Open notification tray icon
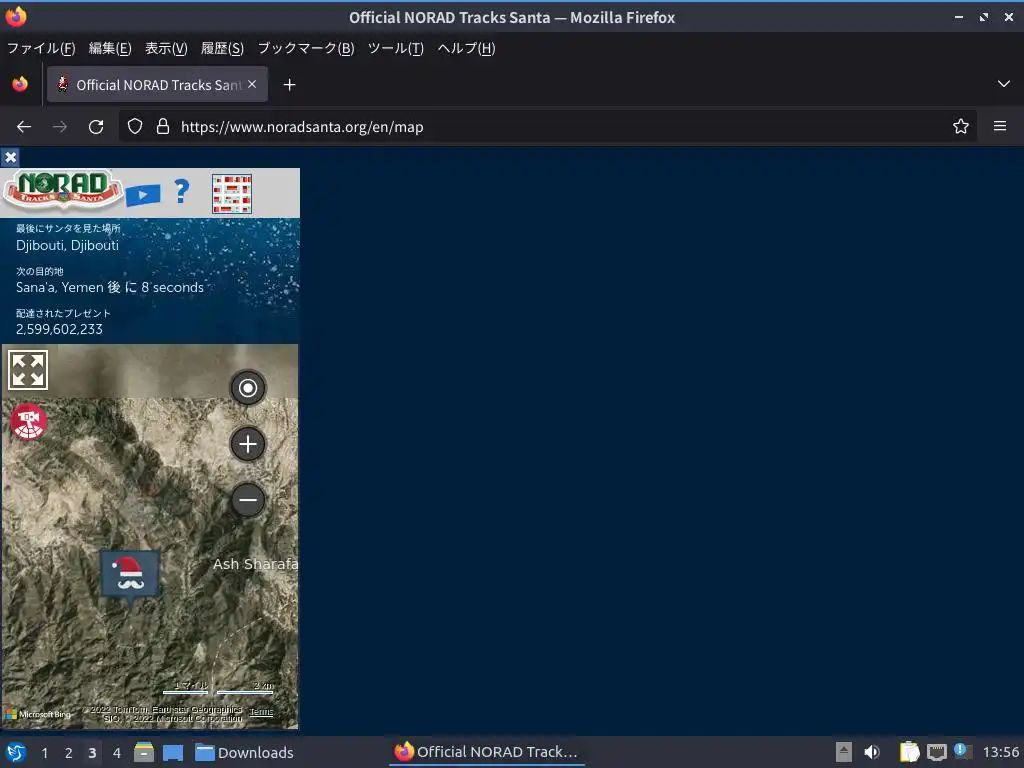The image size is (1024, 768). click(962, 751)
